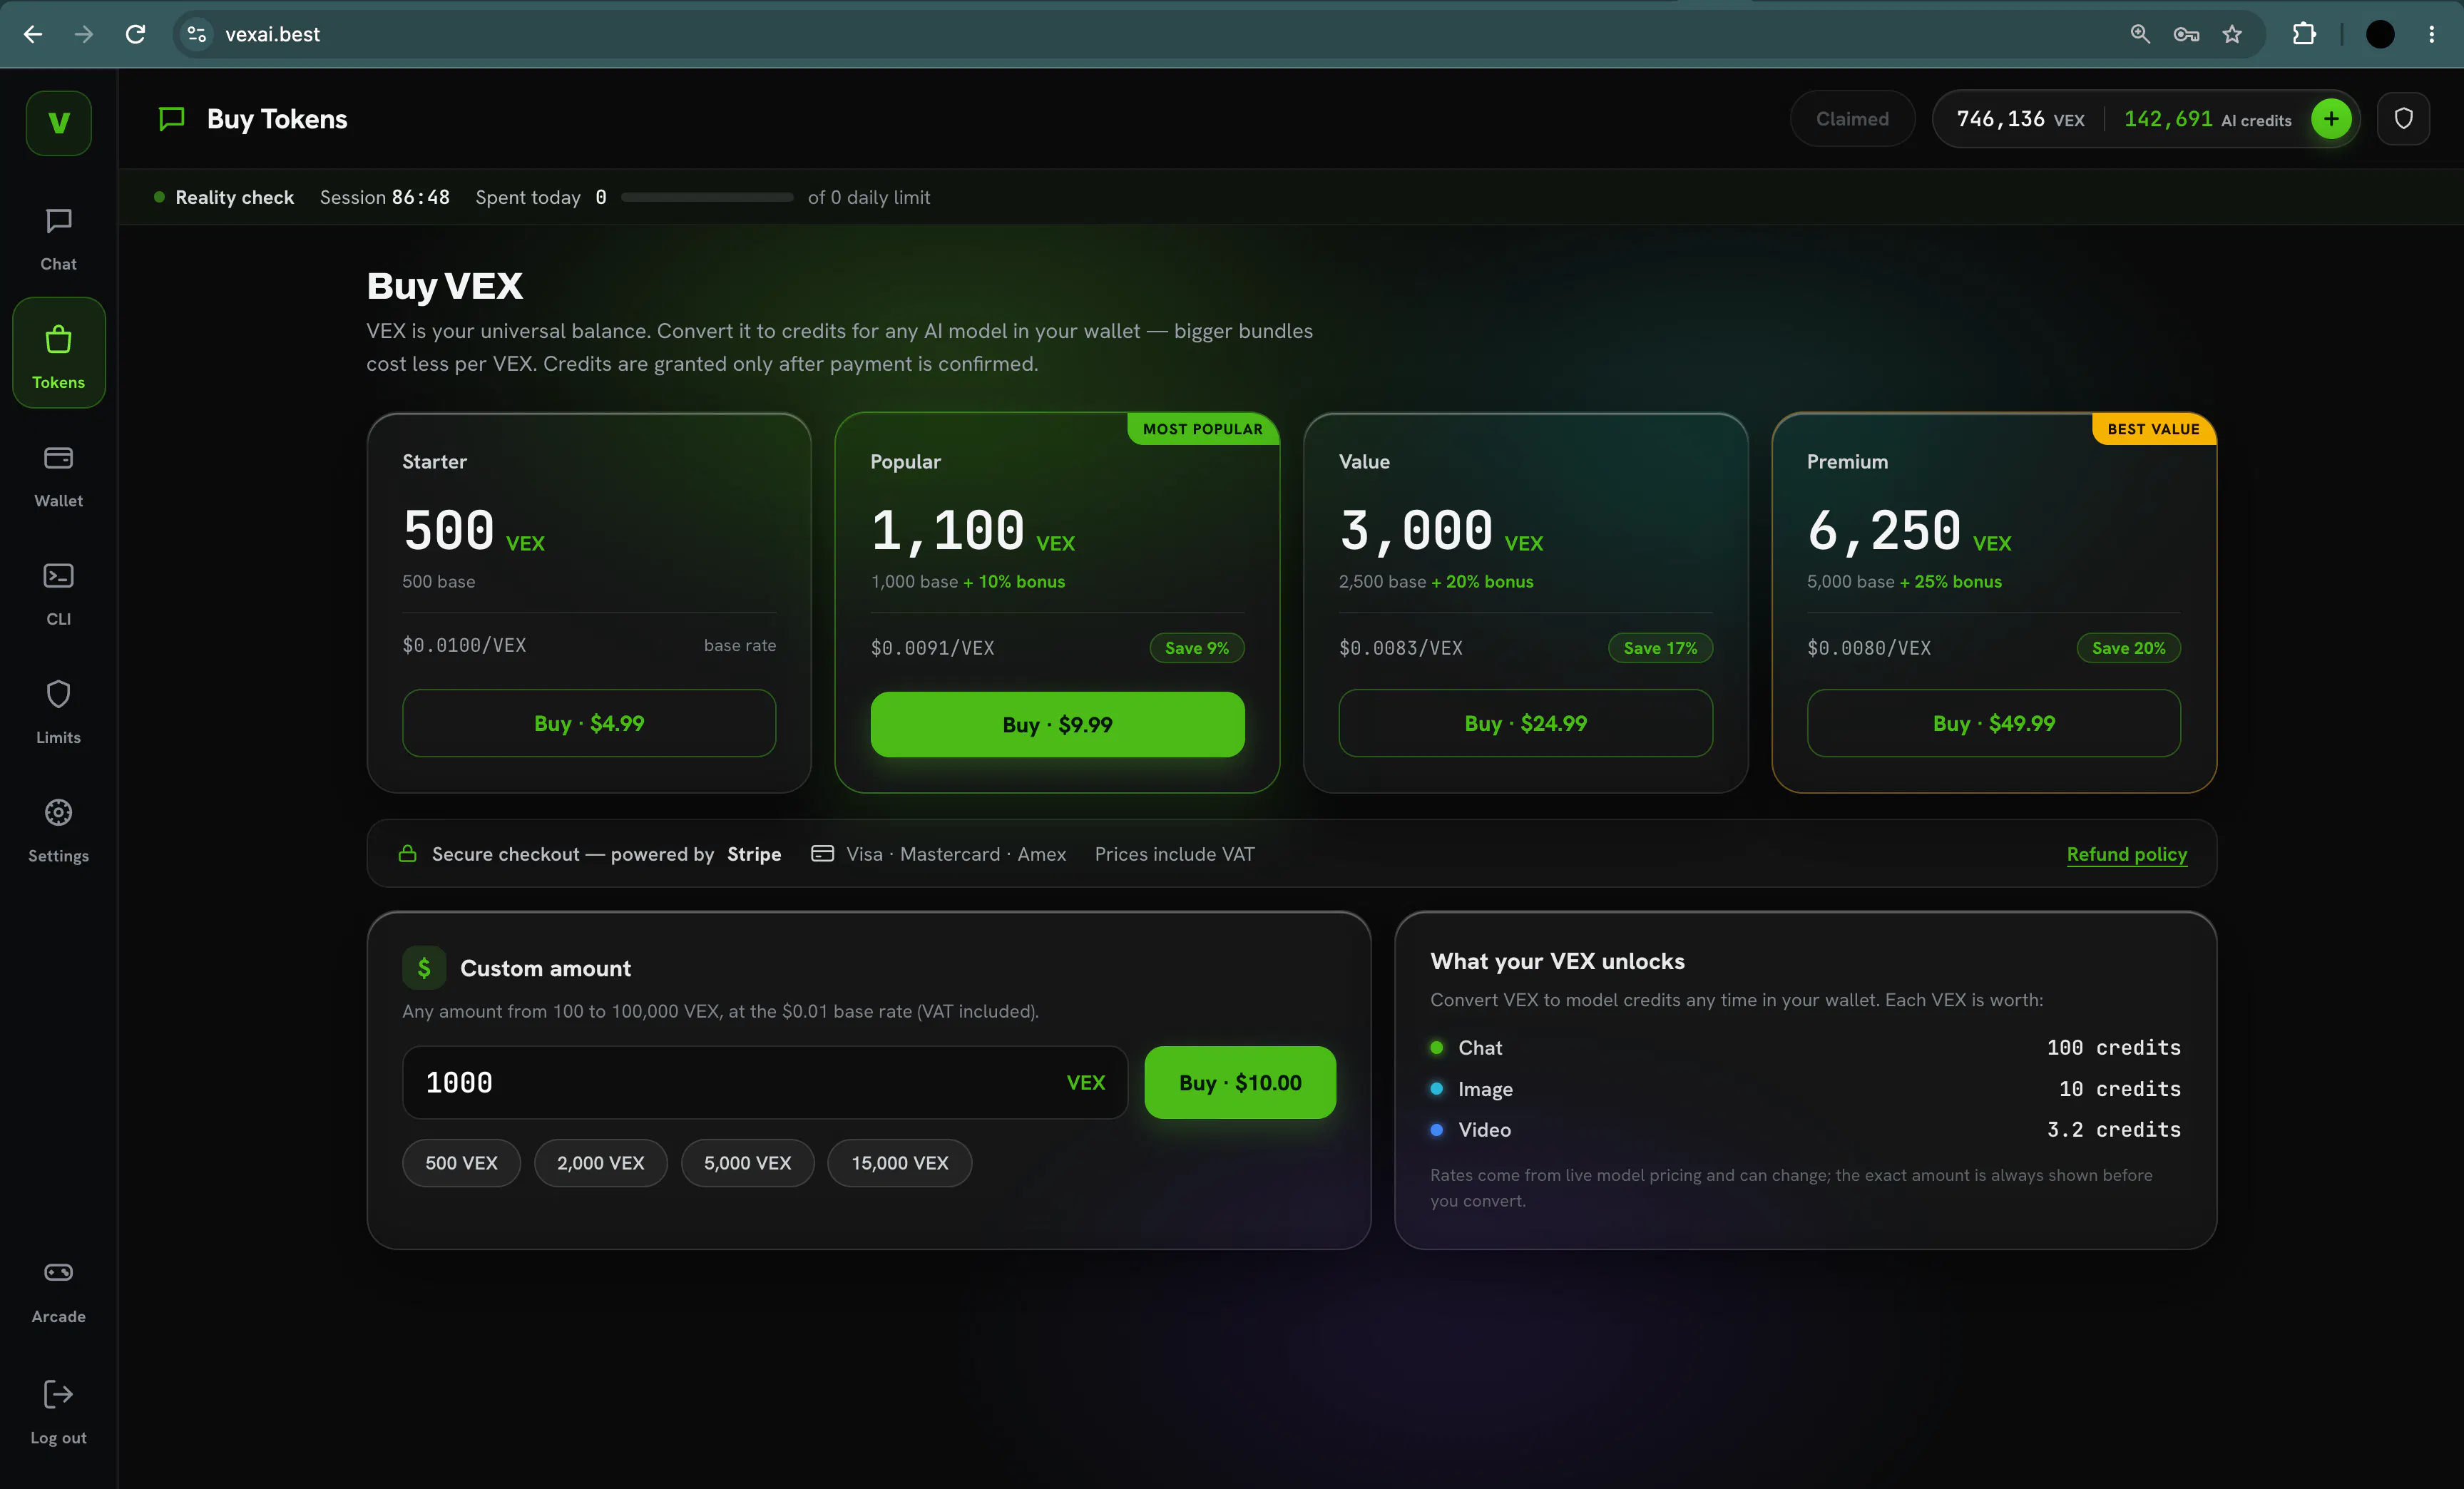Viewport: 2464px width, 1489px height.
Task: Click the 1,000 base + 10% bonus text
Action: click(x=967, y=581)
